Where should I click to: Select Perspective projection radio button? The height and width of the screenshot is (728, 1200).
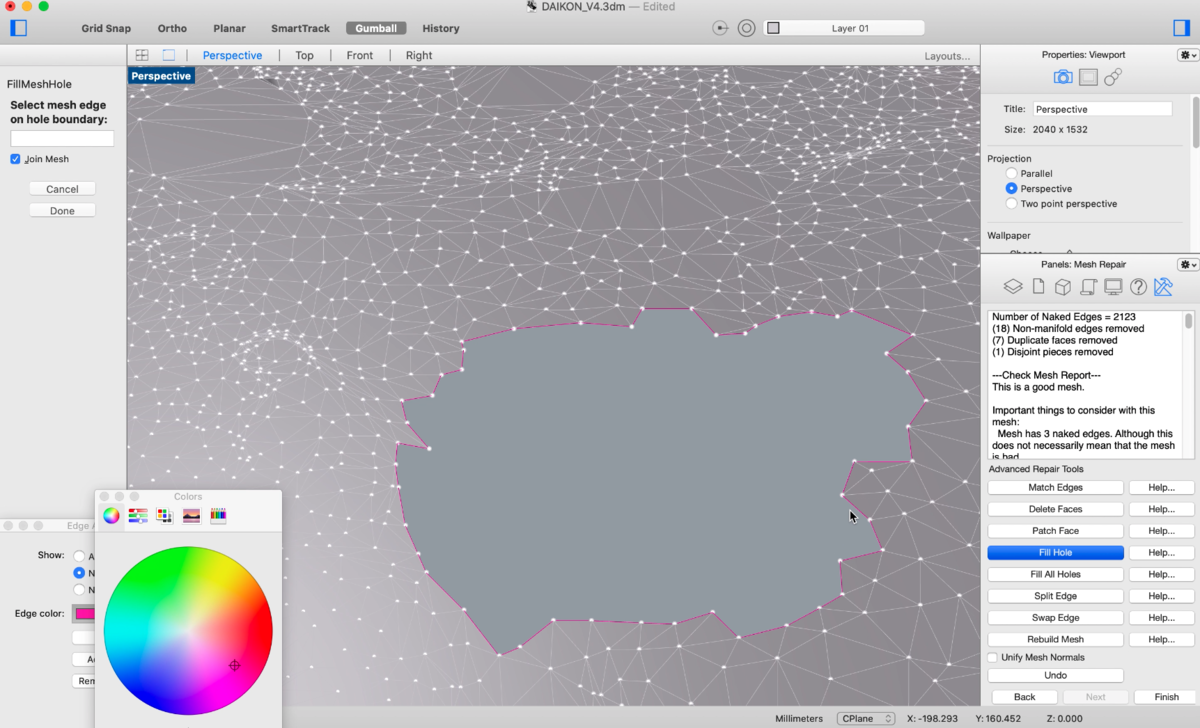pos(1011,189)
